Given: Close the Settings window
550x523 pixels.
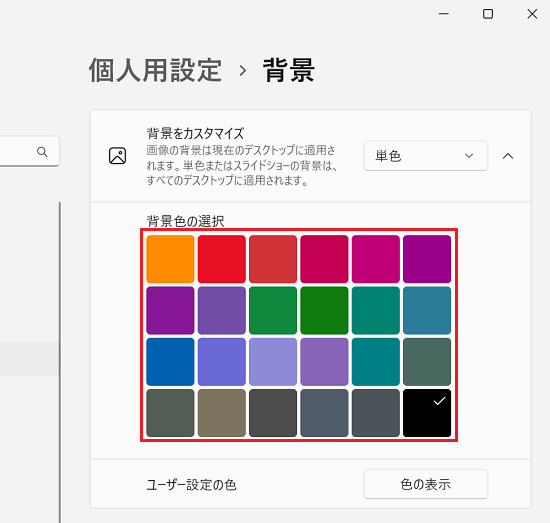Looking at the screenshot, I should pyautogui.click(x=532, y=14).
